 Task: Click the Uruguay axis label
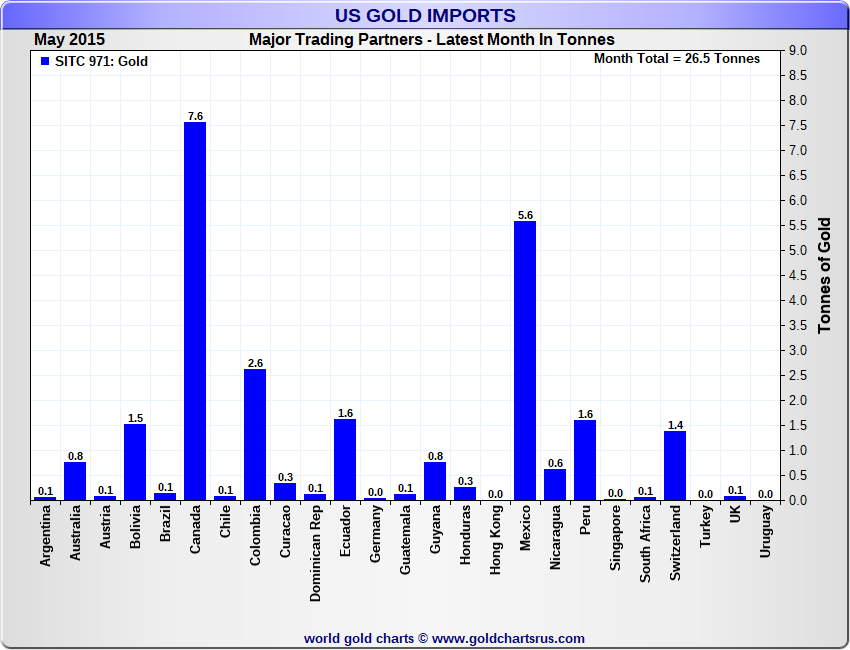pos(765,531)
